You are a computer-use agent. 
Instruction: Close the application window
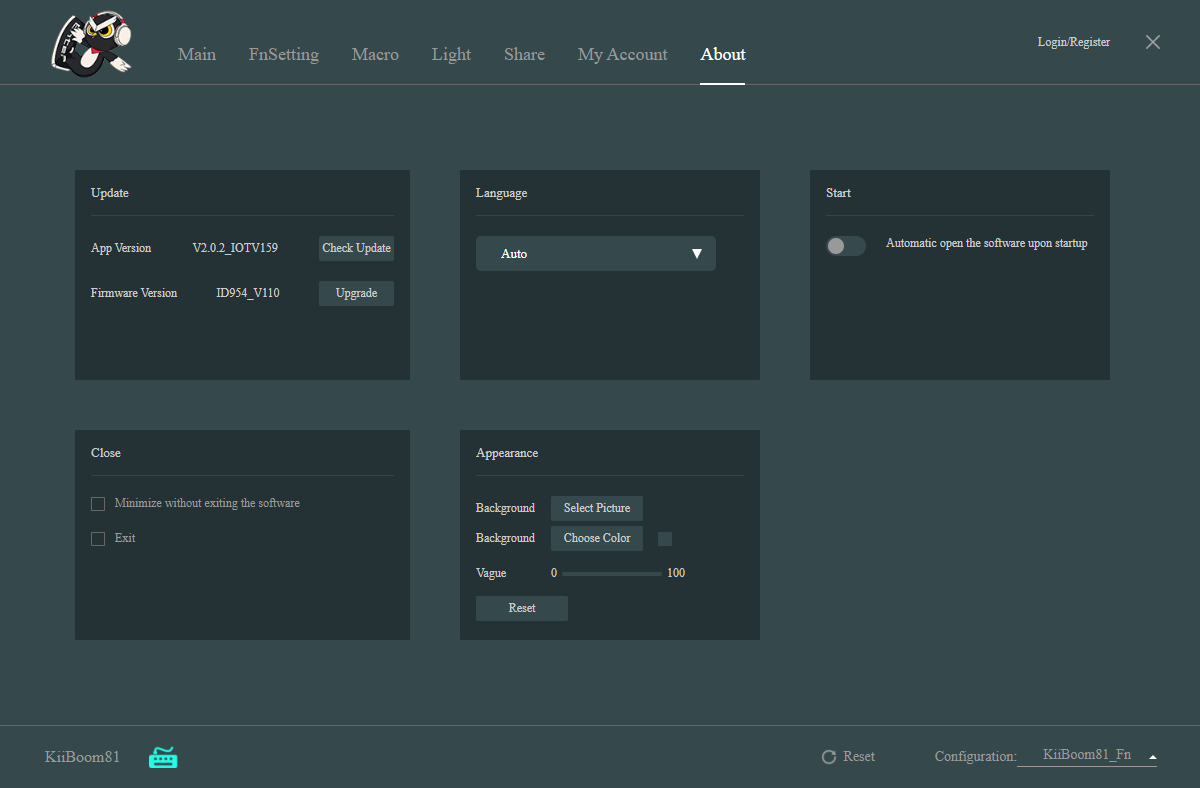[x=1153, y=42]
